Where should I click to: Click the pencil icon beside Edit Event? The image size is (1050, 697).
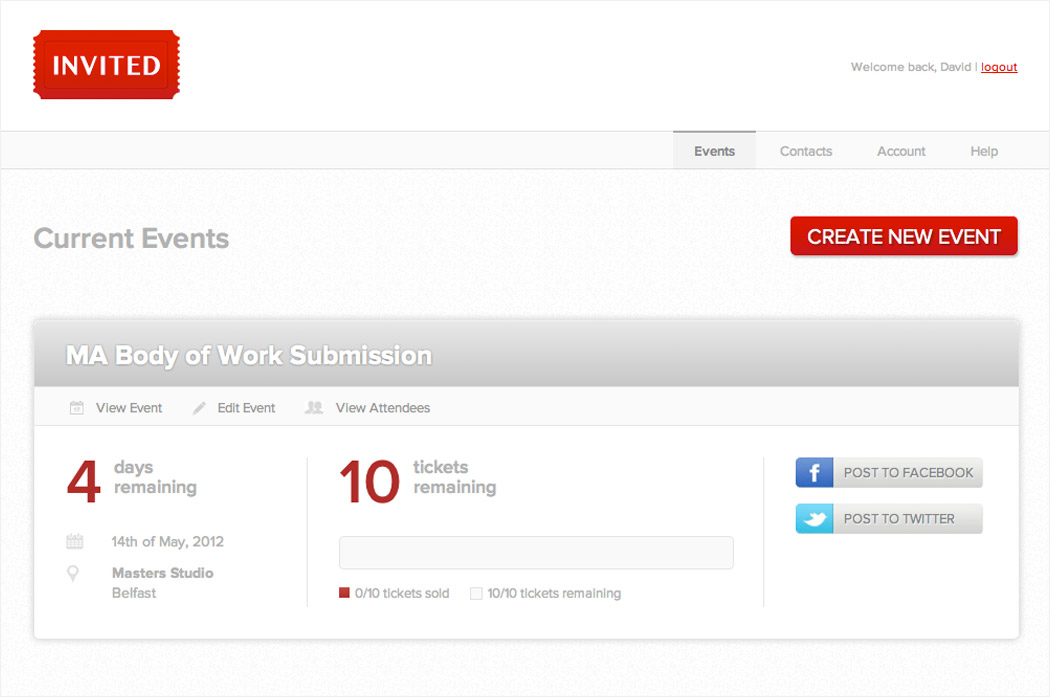pyautogui.click(x=200, y=408)
